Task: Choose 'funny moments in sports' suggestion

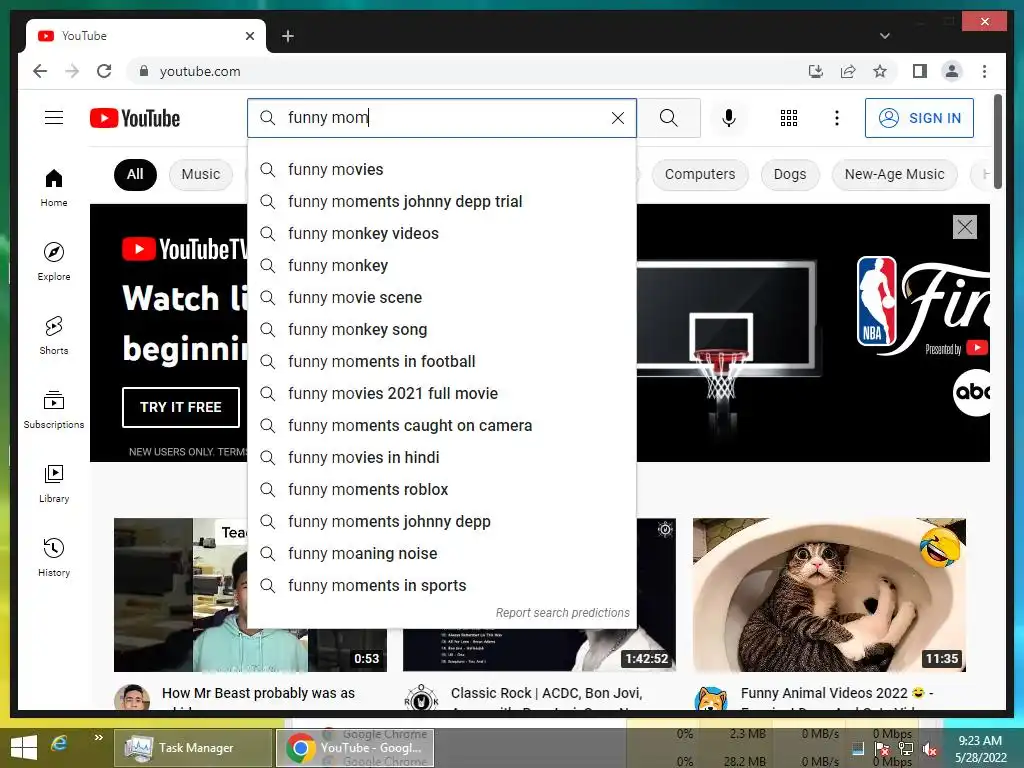Action: (x=442, y=586)
